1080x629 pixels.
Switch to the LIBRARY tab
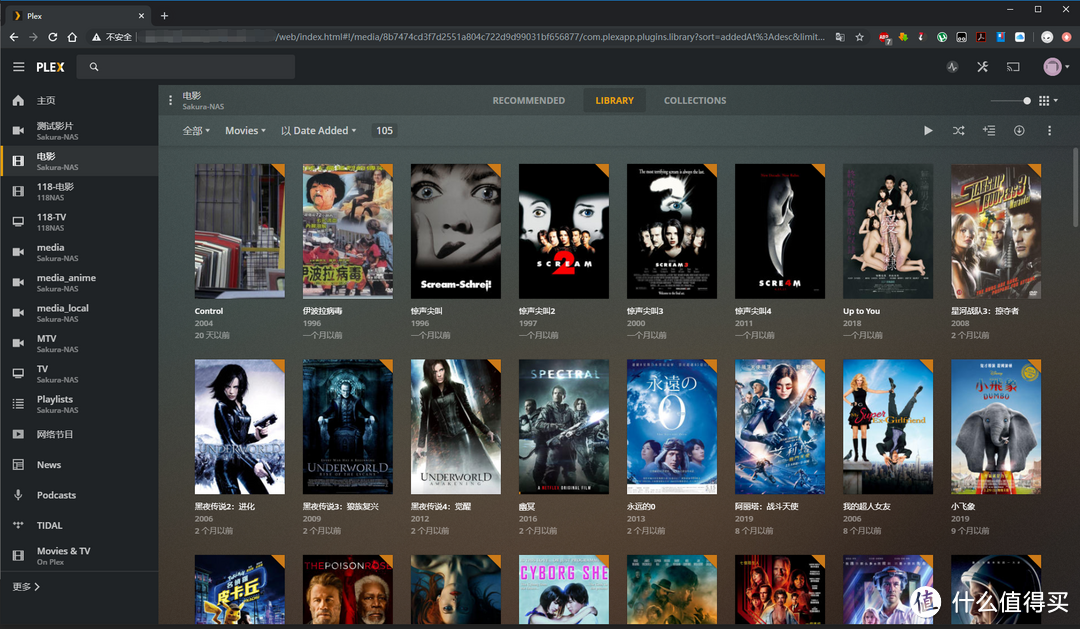(614, 101)
